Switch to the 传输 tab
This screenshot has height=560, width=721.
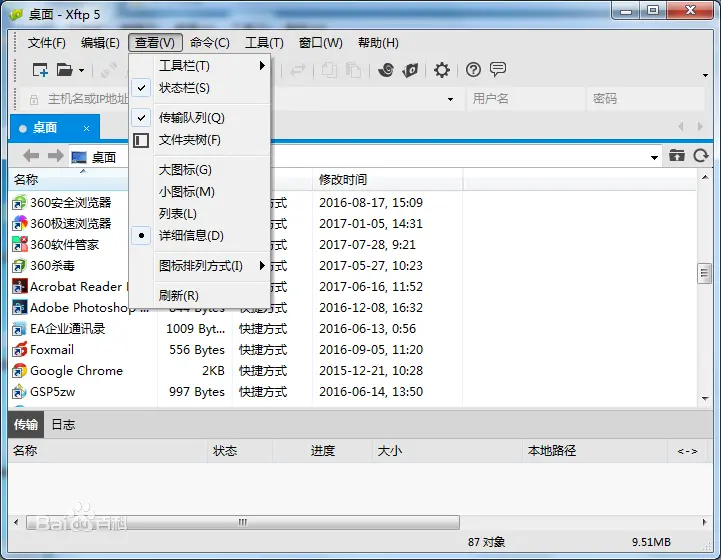pos(26,424)
